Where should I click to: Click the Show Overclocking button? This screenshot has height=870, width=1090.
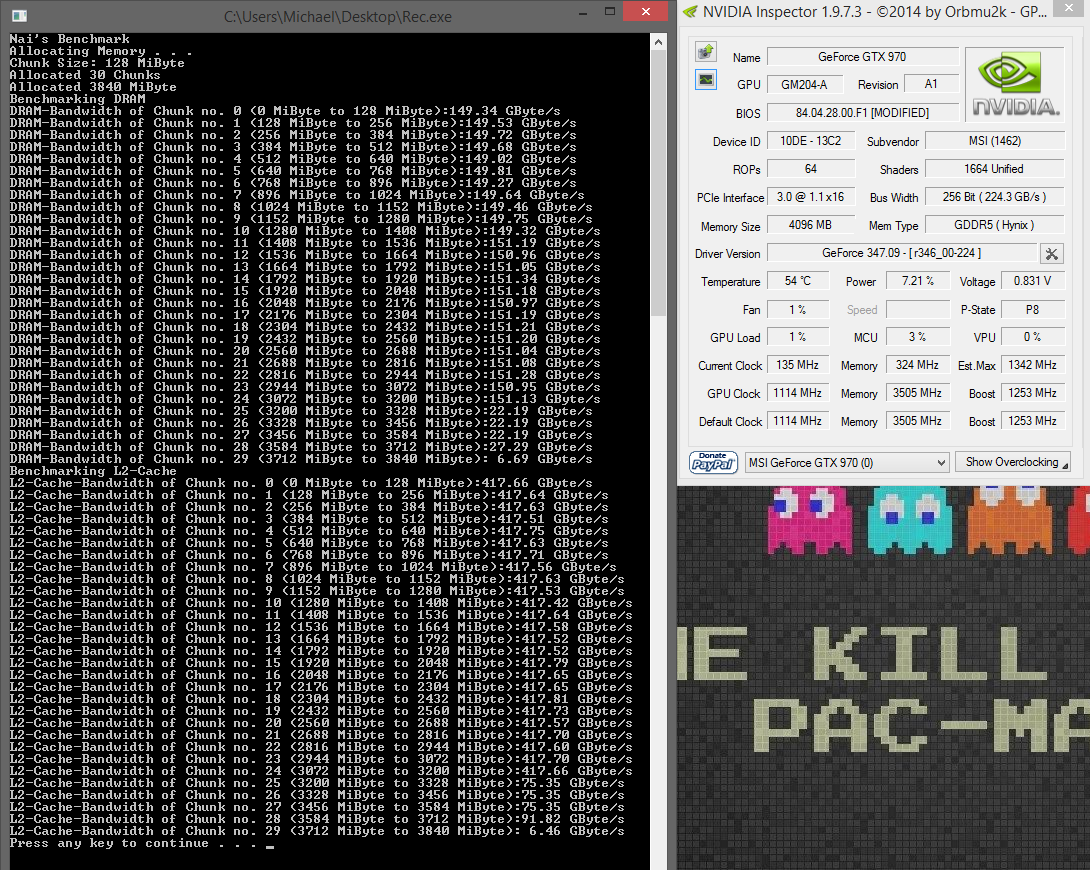tap(1012, 462)
